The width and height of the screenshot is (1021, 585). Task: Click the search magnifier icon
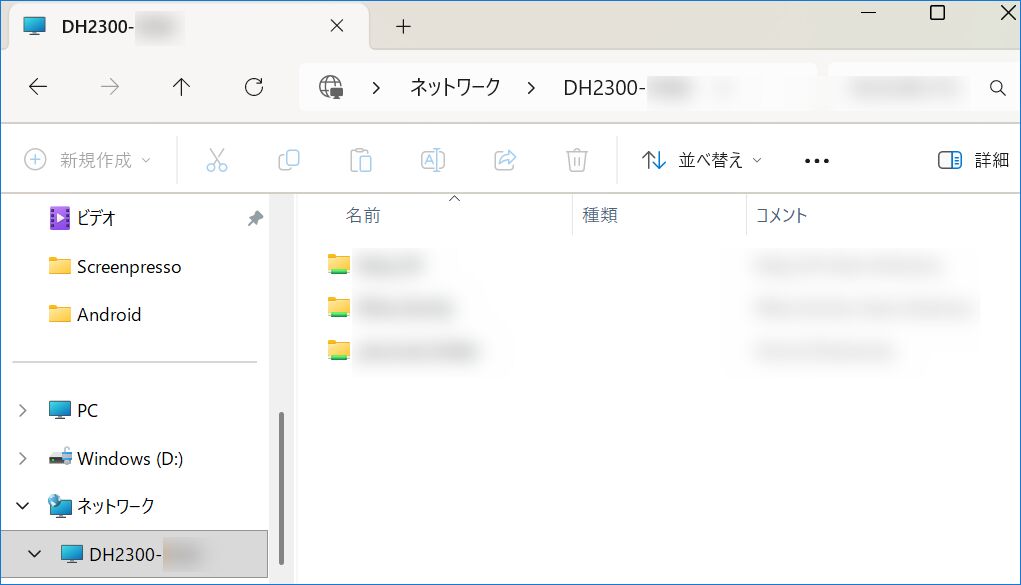tap(997, 88)
